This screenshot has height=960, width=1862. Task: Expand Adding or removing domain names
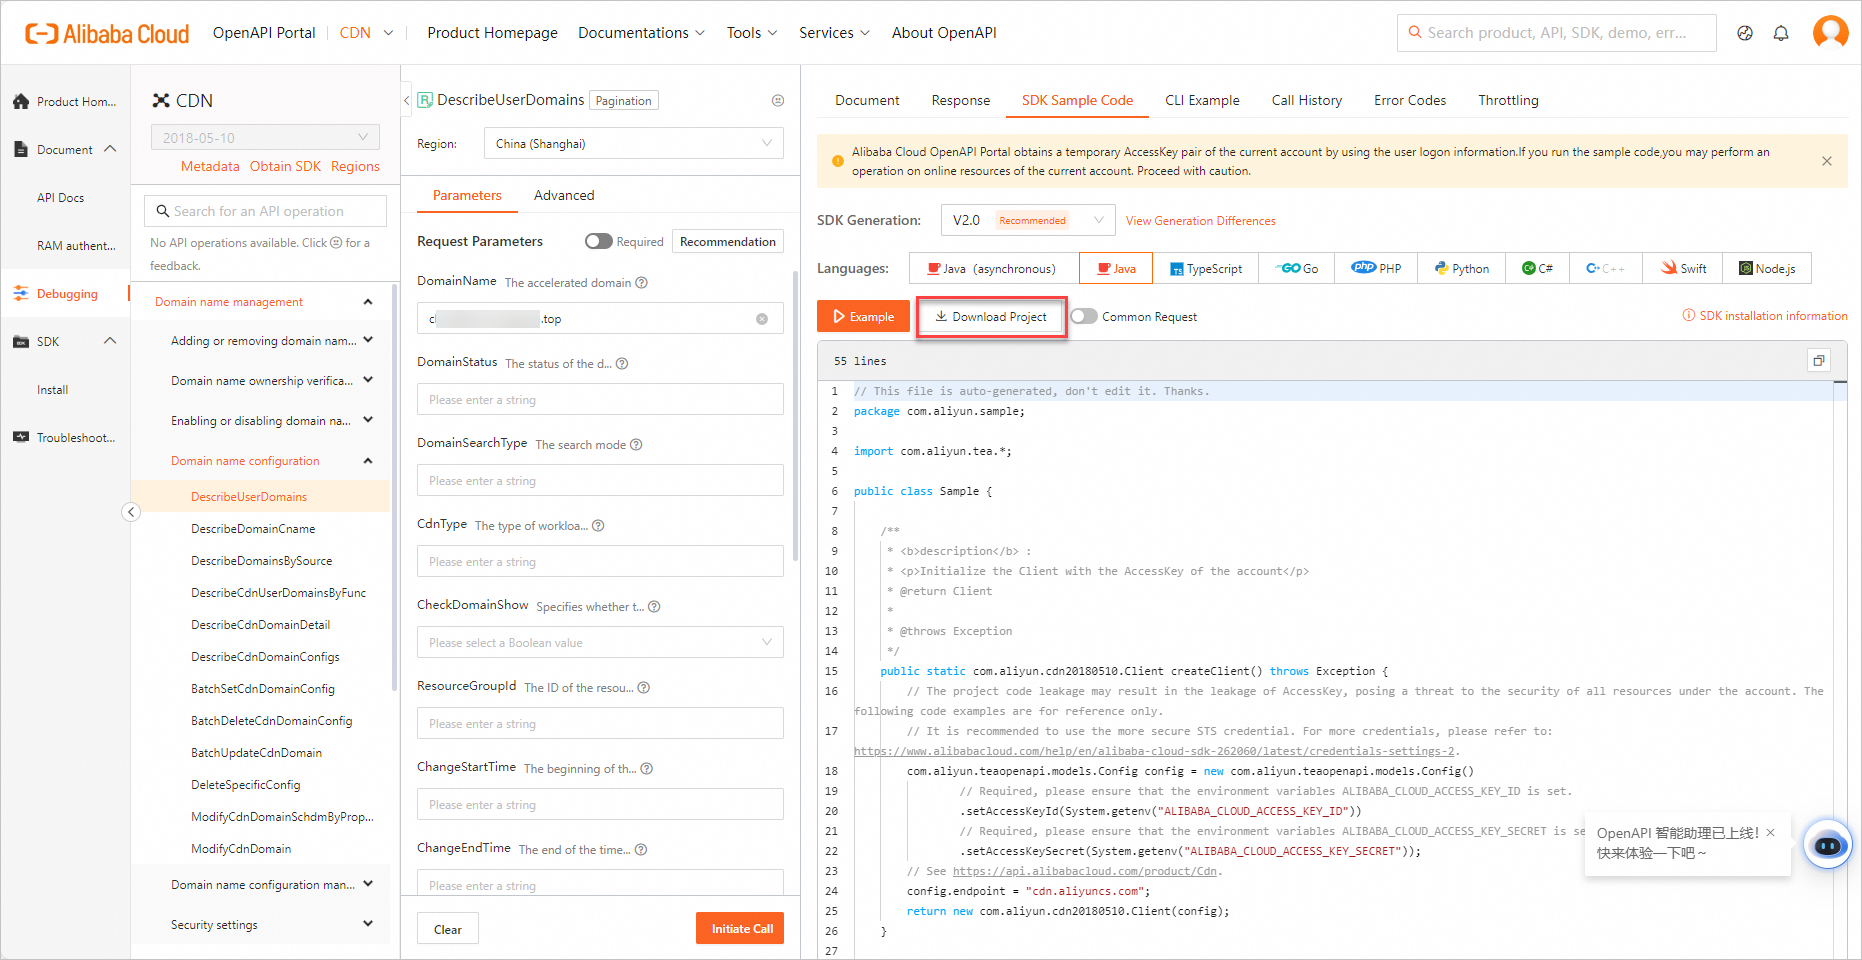(x=368, y=341)
